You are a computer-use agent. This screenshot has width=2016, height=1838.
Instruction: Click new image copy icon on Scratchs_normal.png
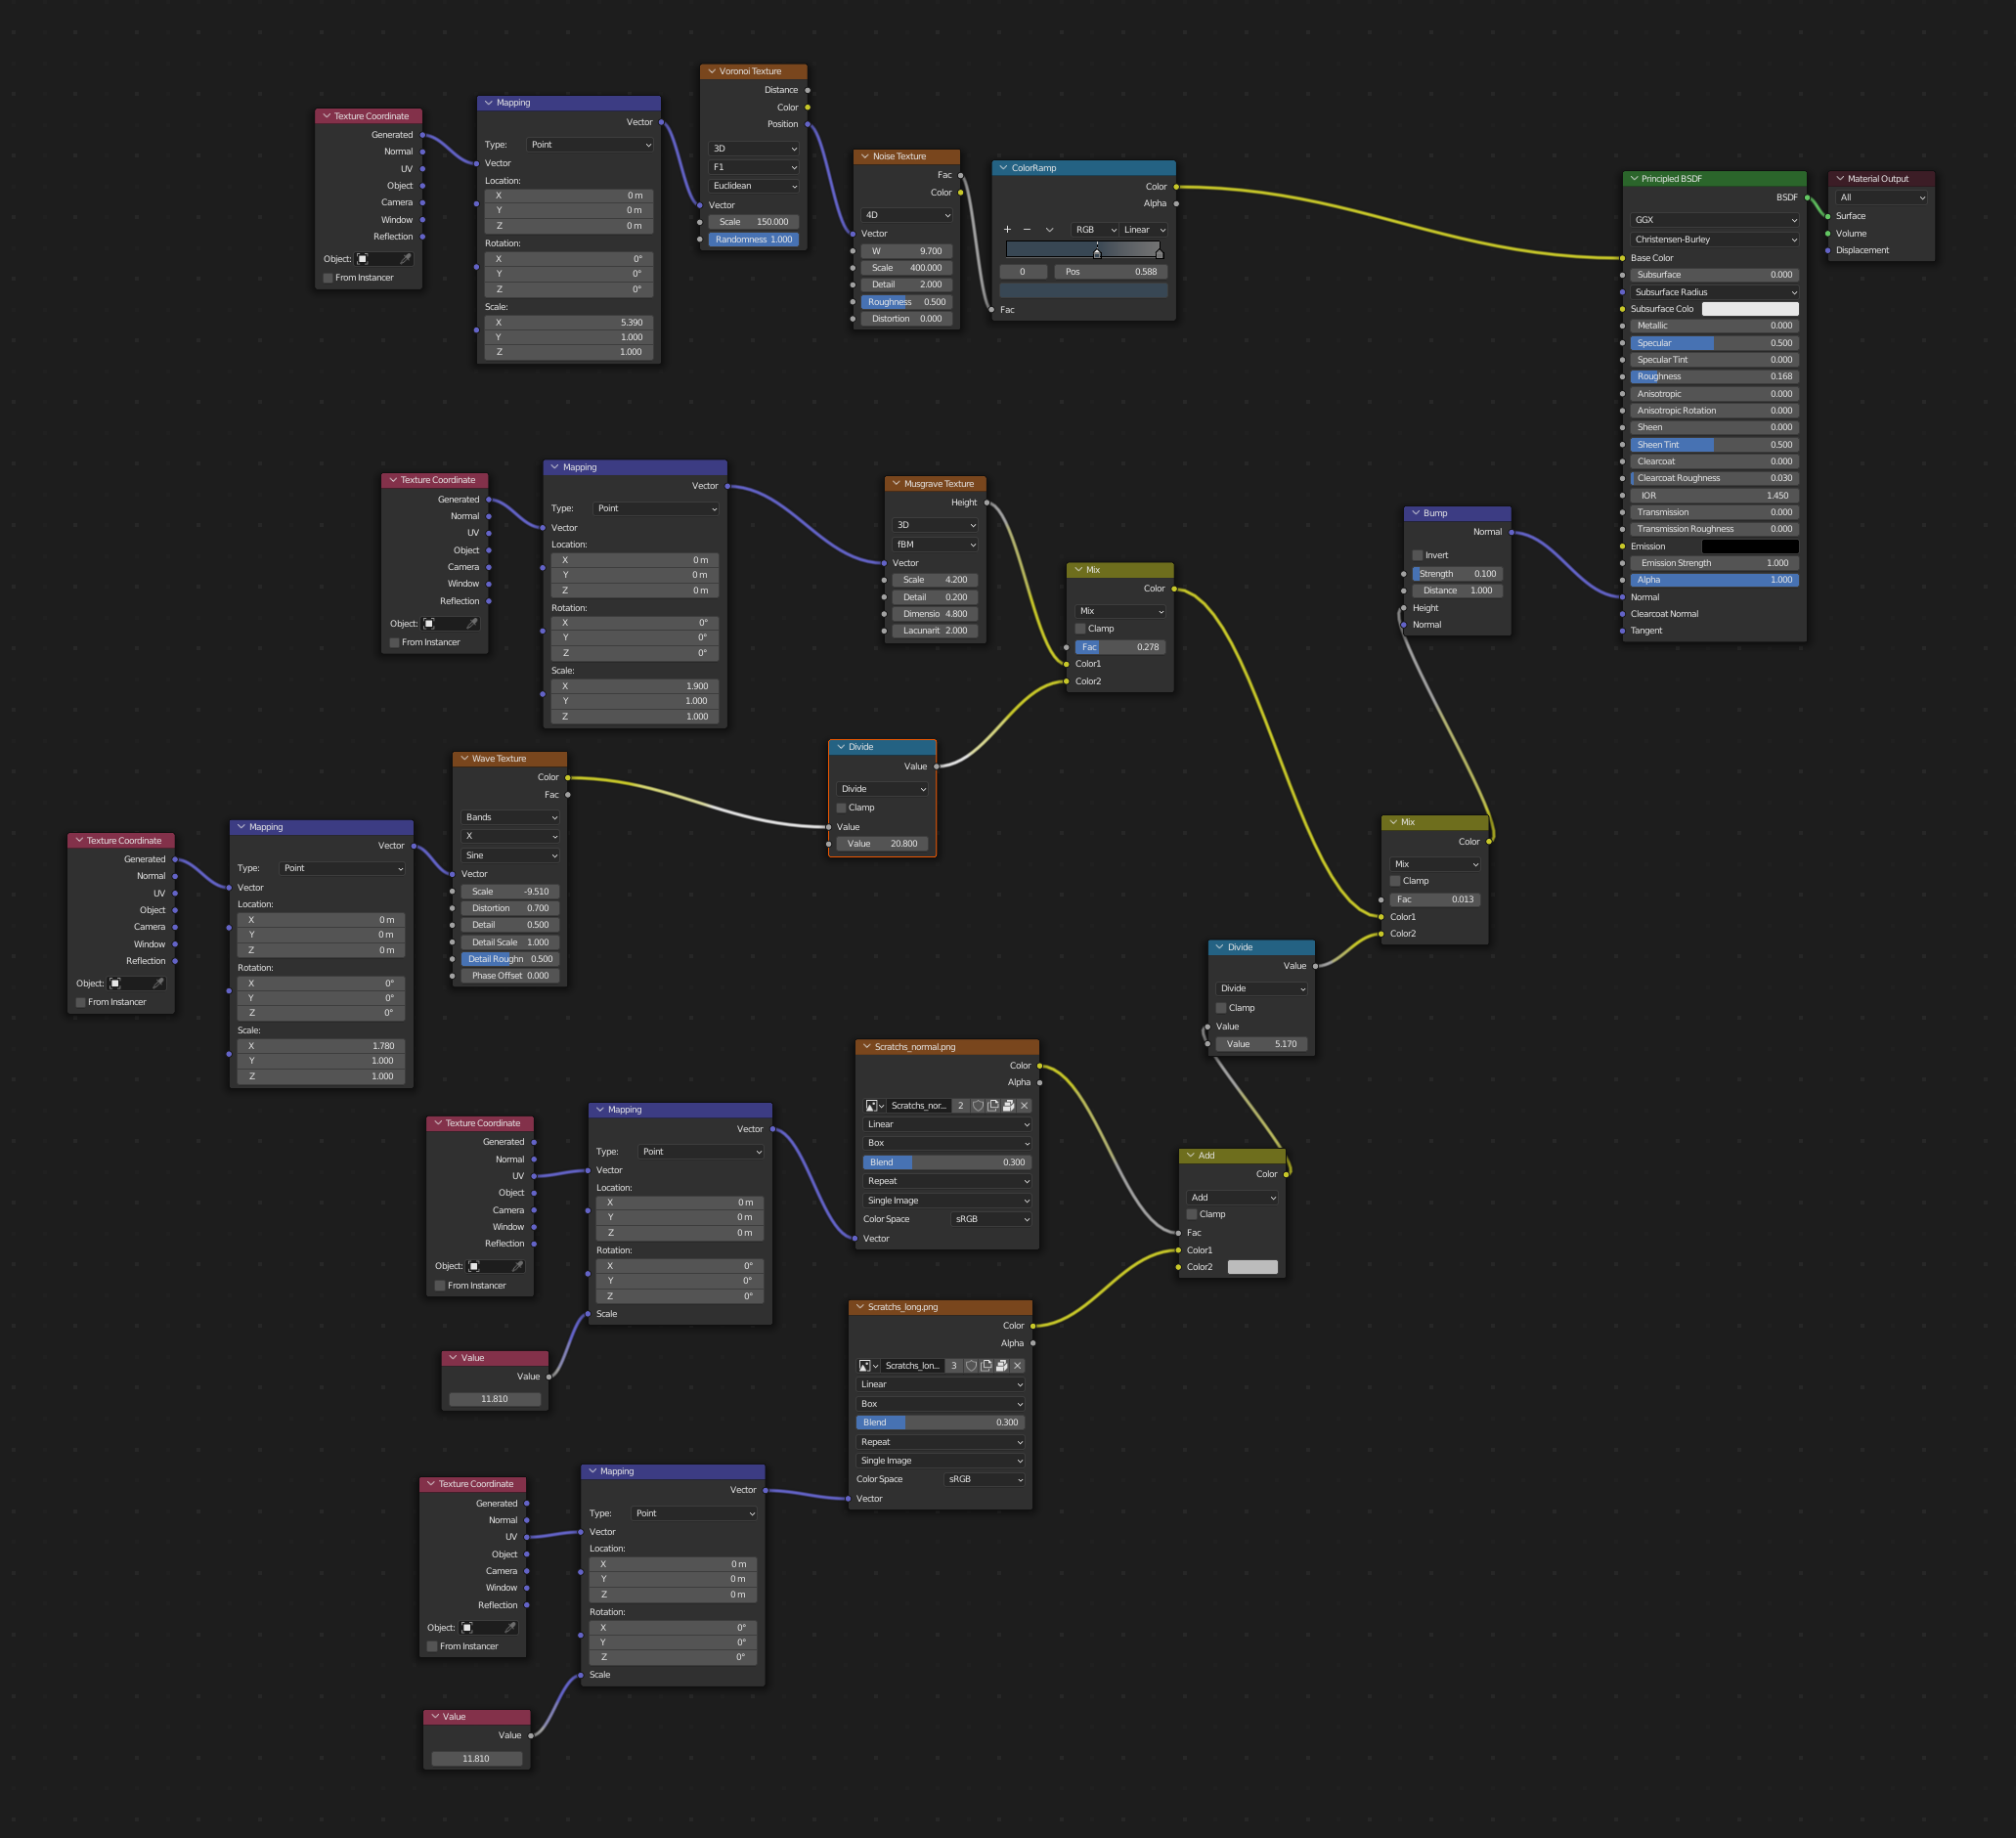(x=993, y=1105)
